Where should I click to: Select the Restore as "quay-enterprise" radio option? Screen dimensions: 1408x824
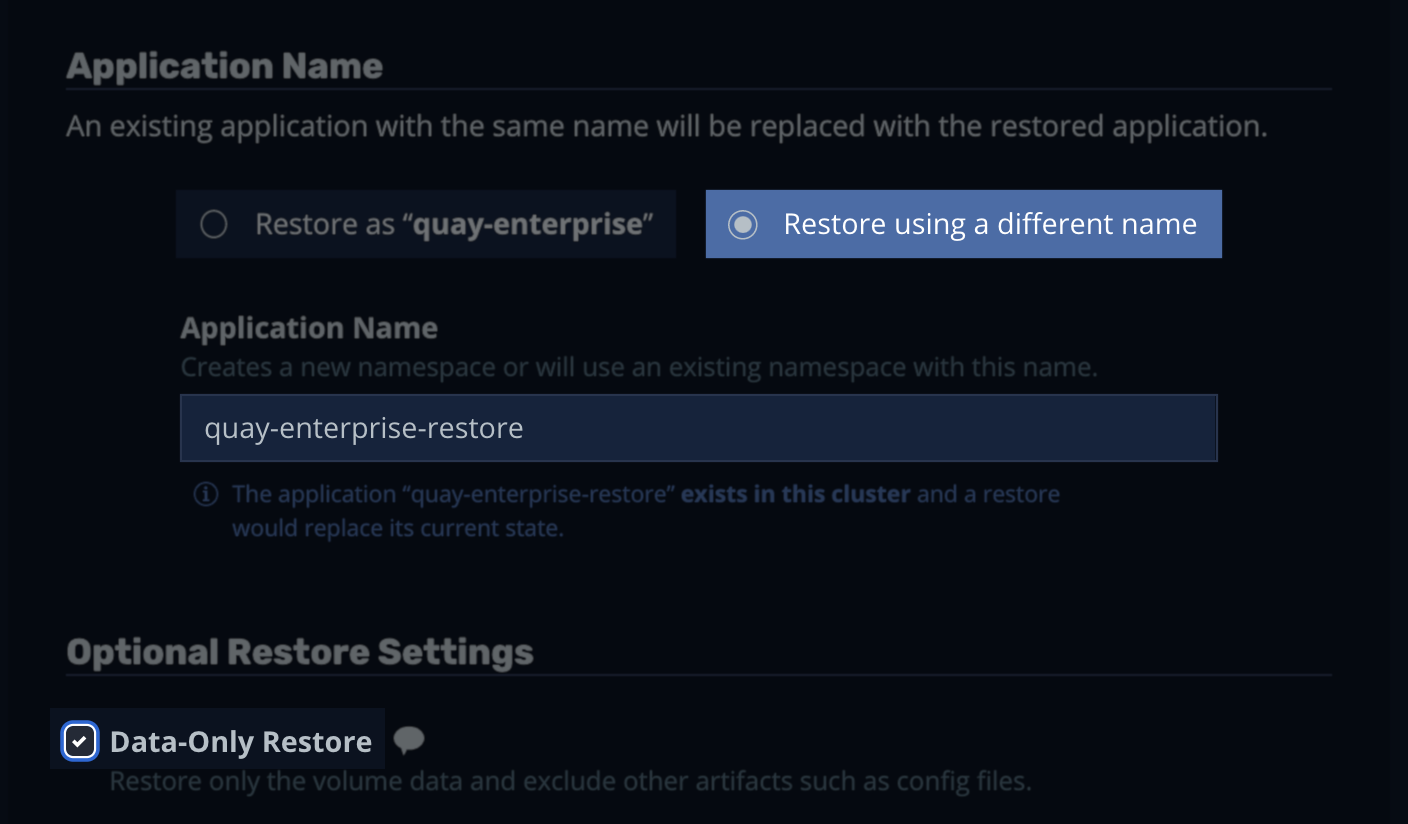426,224
